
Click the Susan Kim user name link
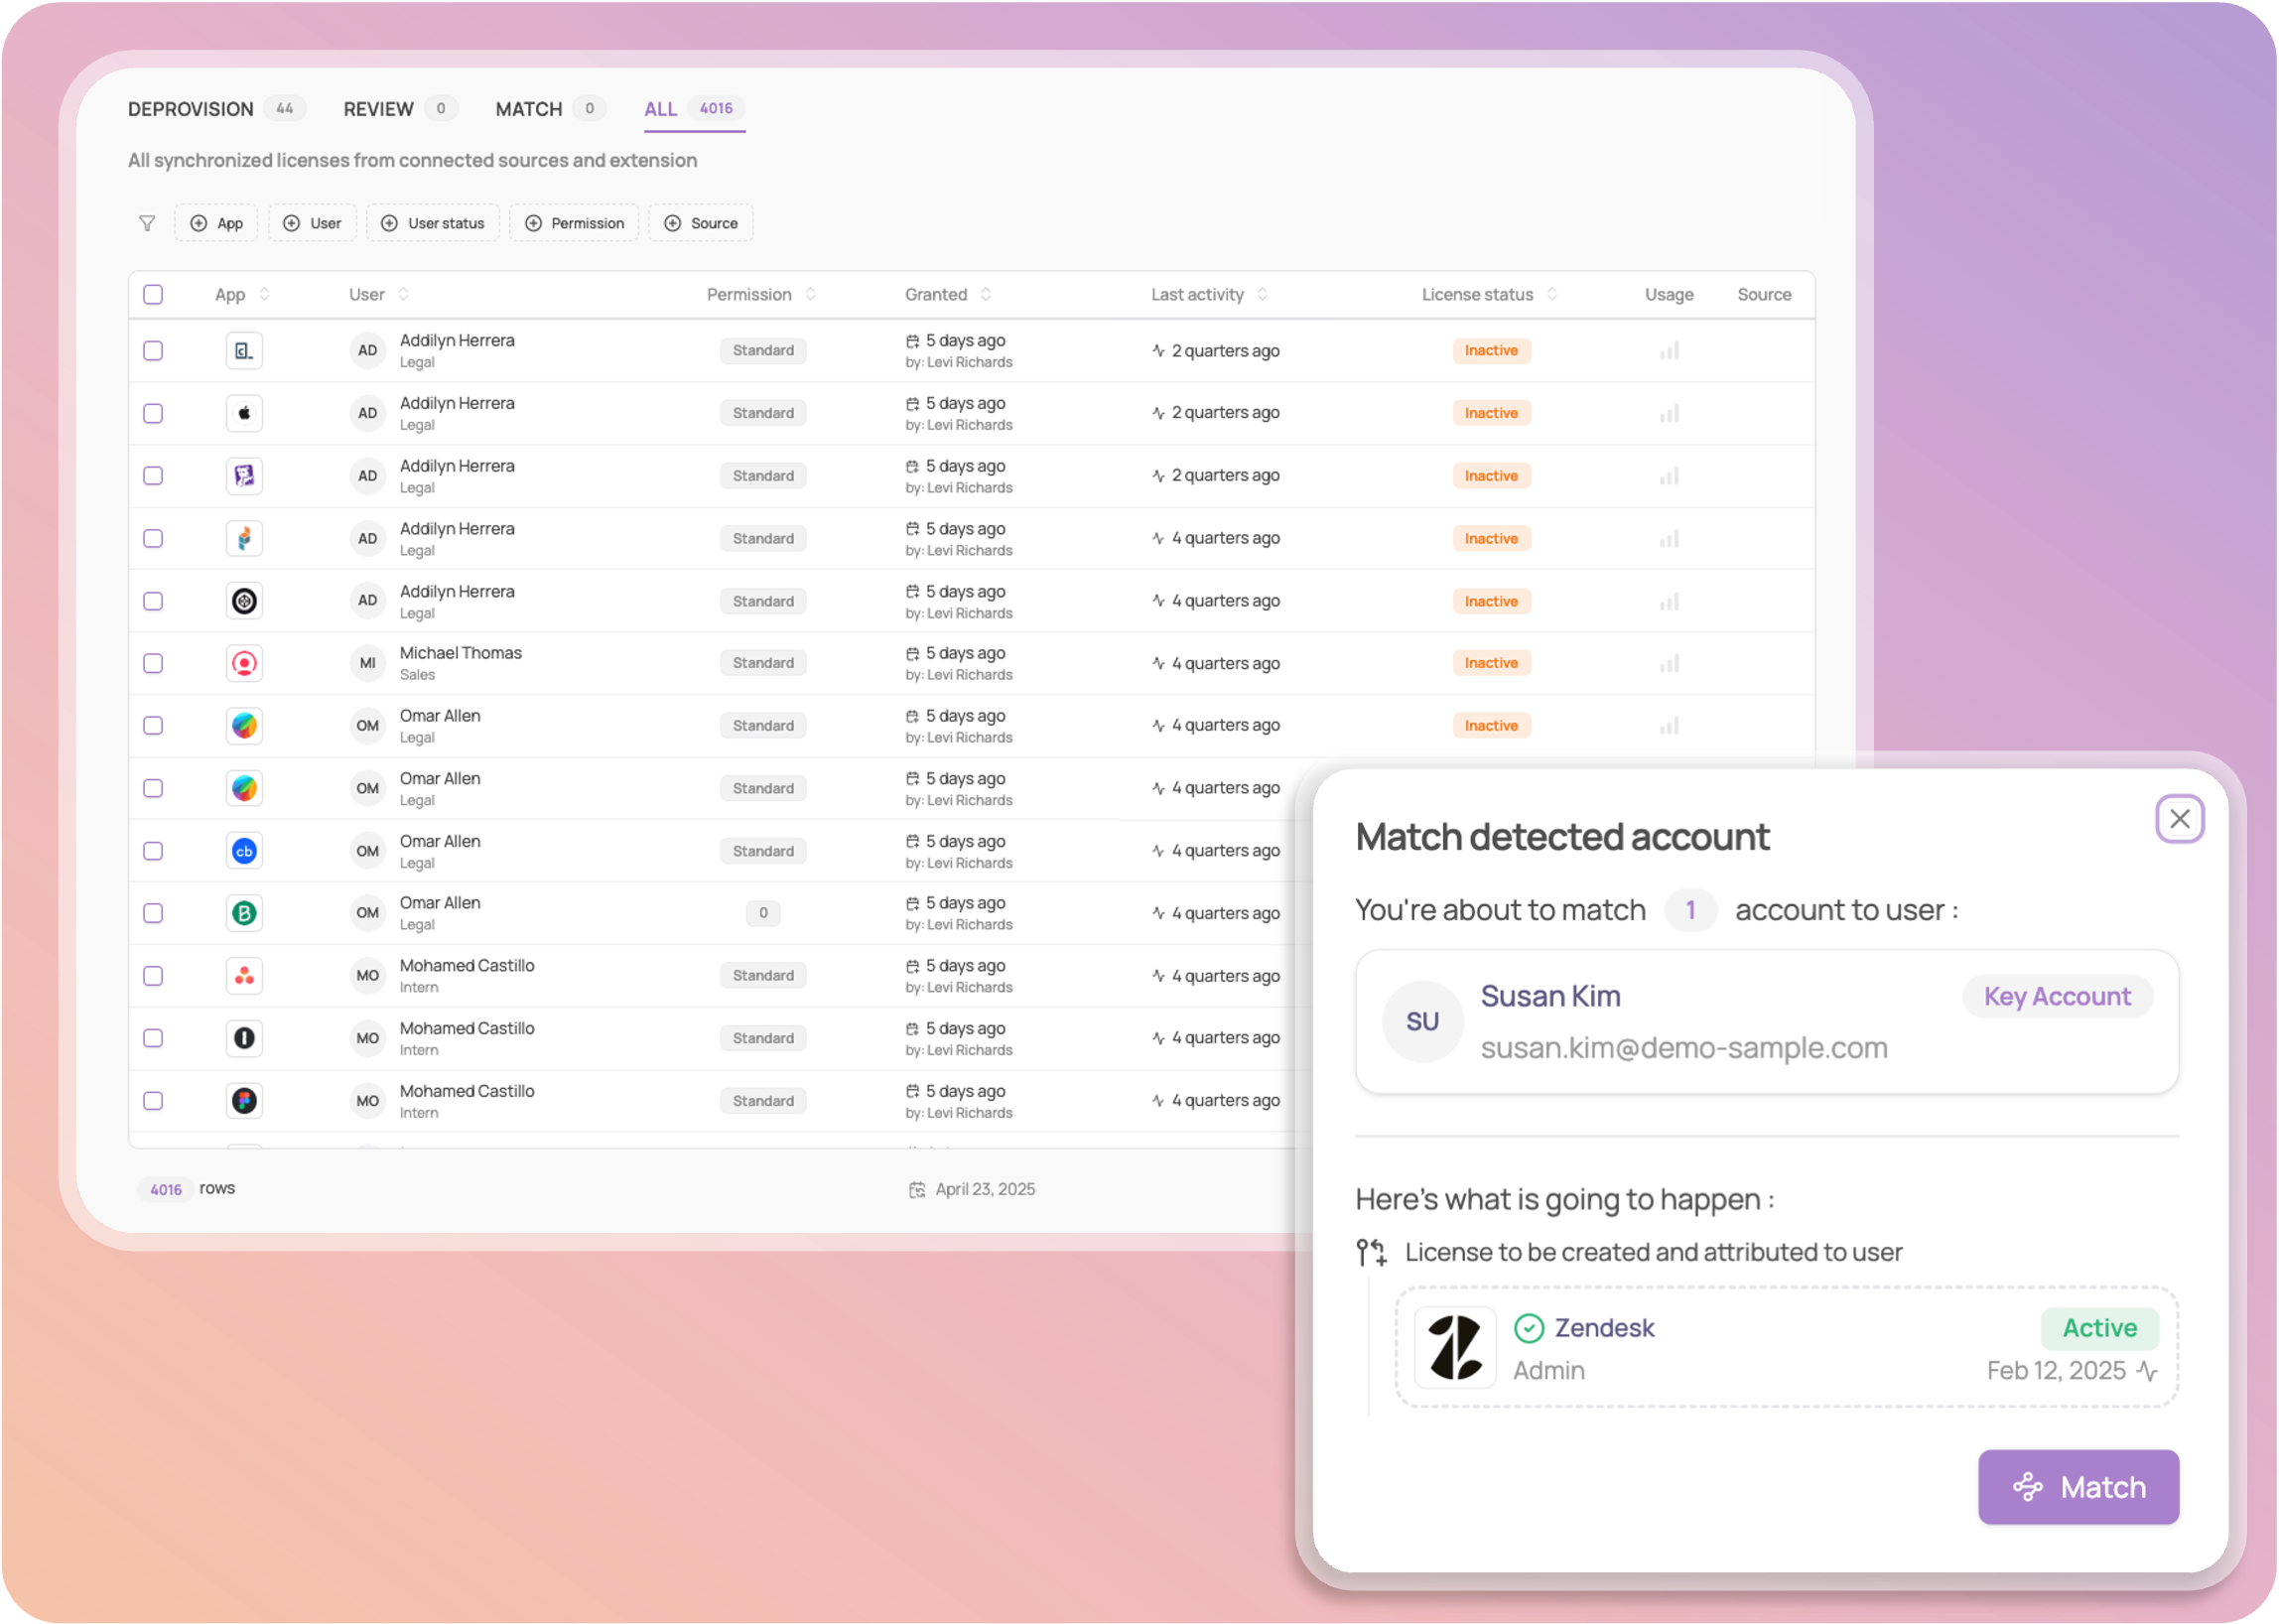1550,996
